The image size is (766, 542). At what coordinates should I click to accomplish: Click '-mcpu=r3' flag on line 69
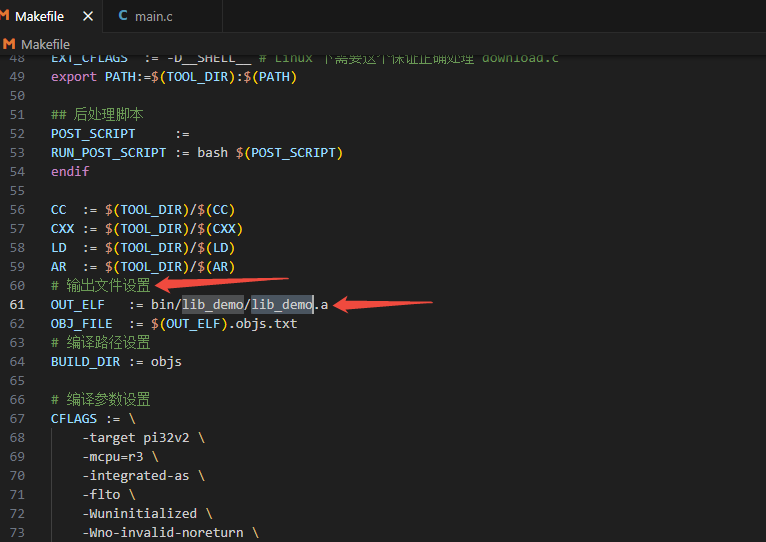pos(113,457)
